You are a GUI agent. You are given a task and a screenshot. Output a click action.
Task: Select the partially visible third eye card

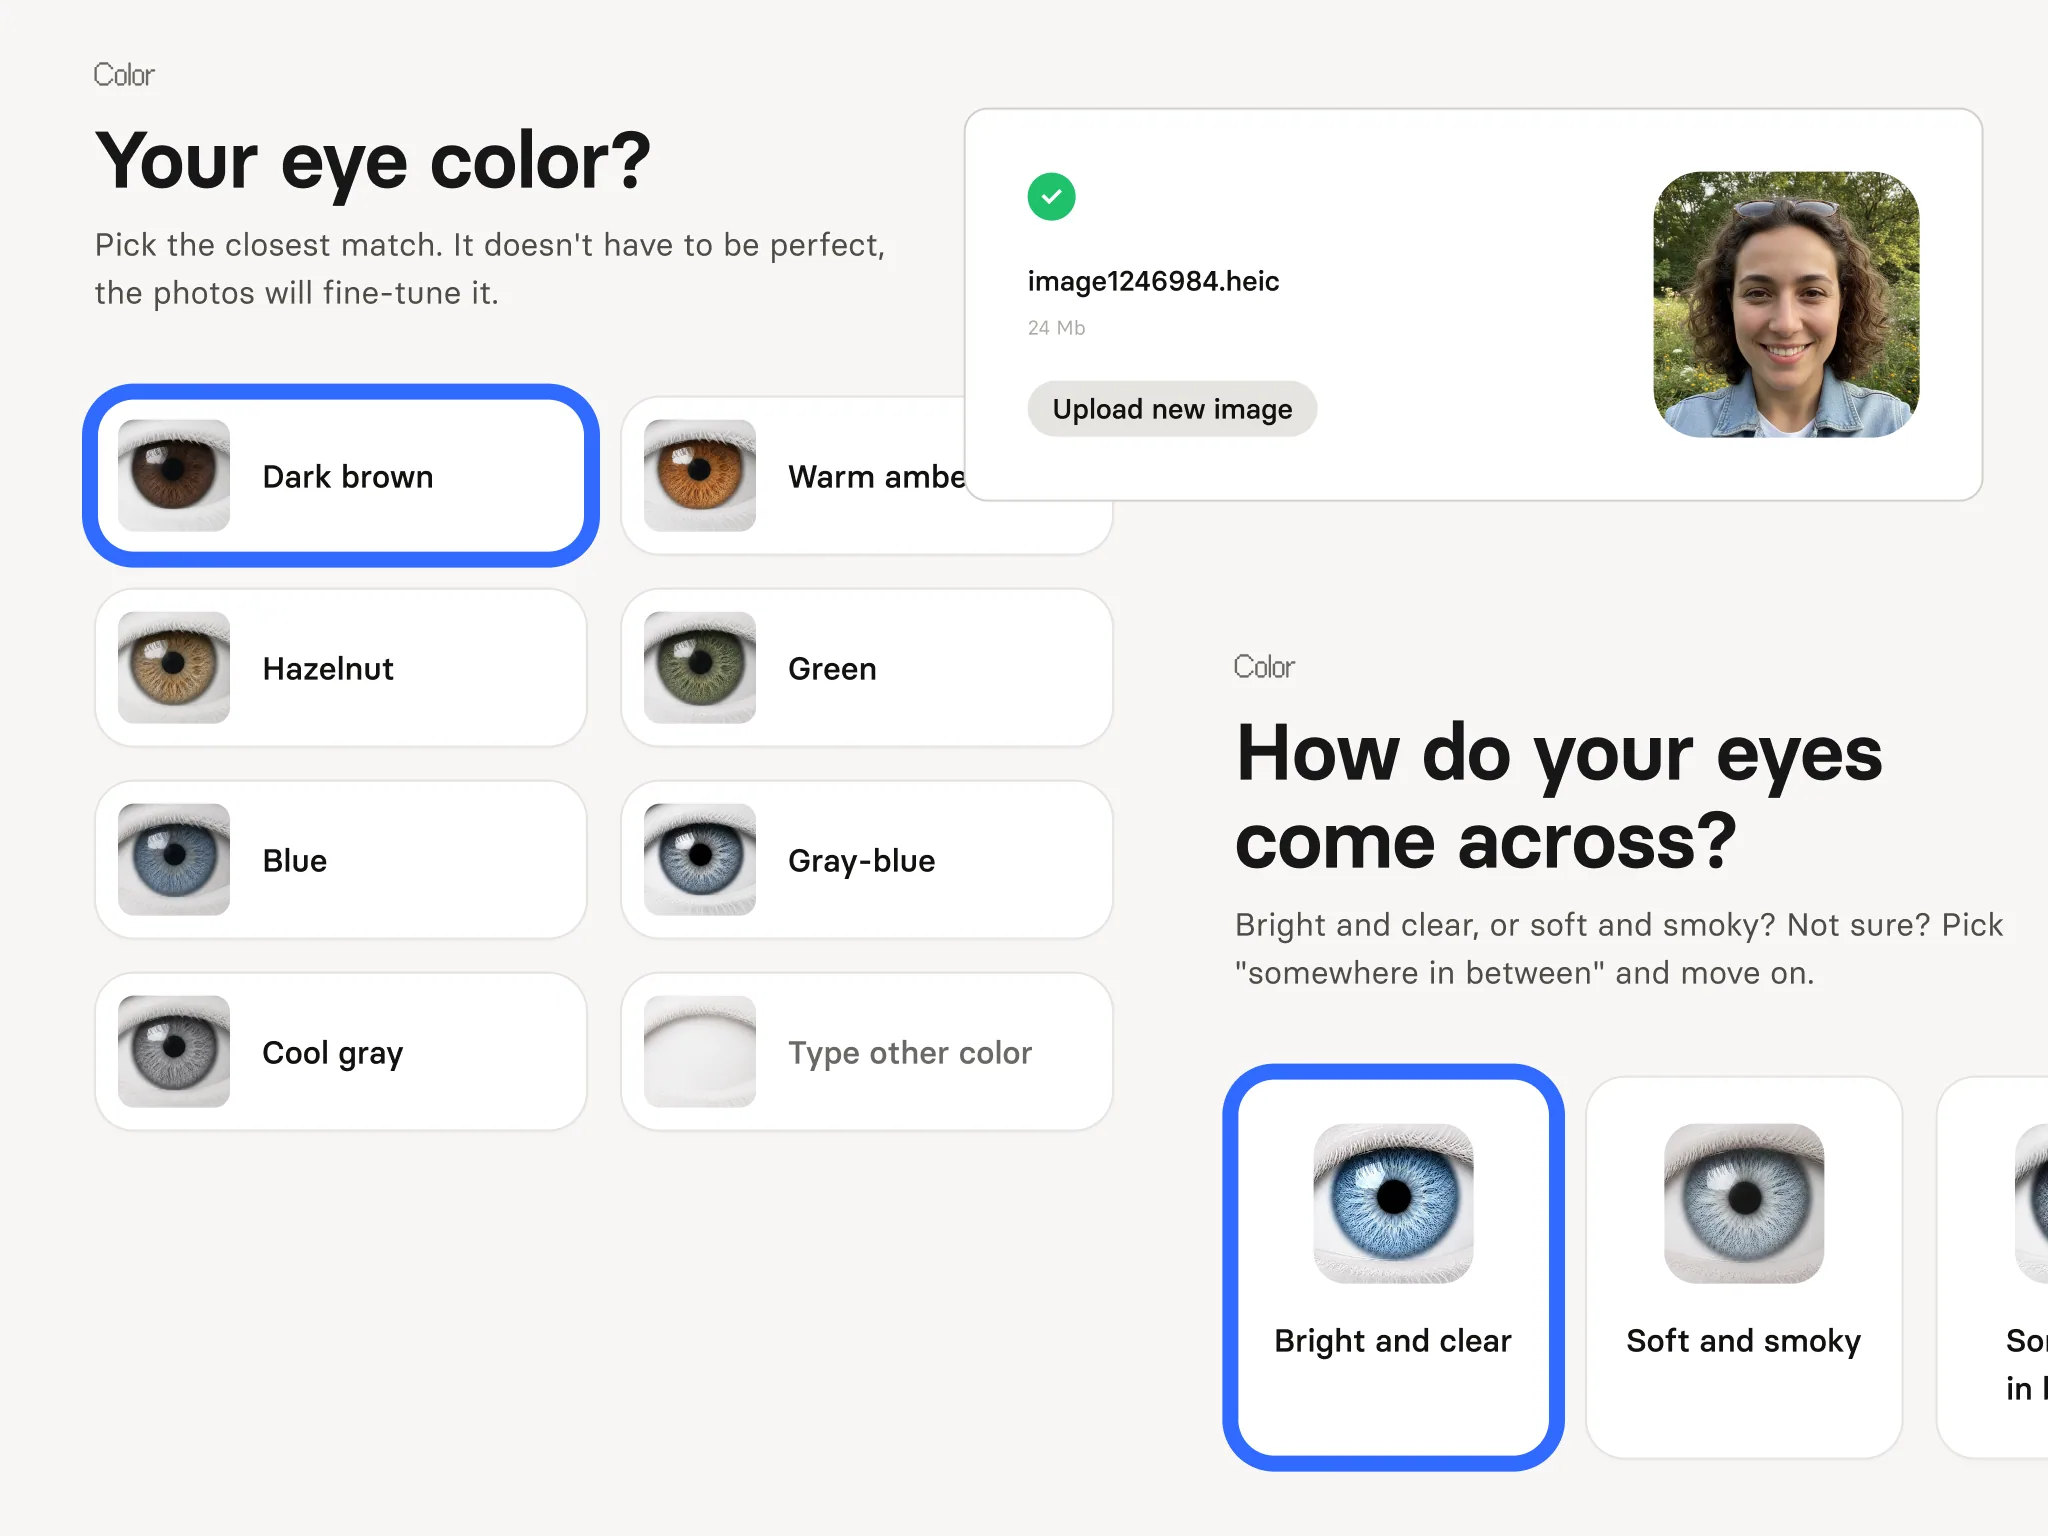1993,1267
